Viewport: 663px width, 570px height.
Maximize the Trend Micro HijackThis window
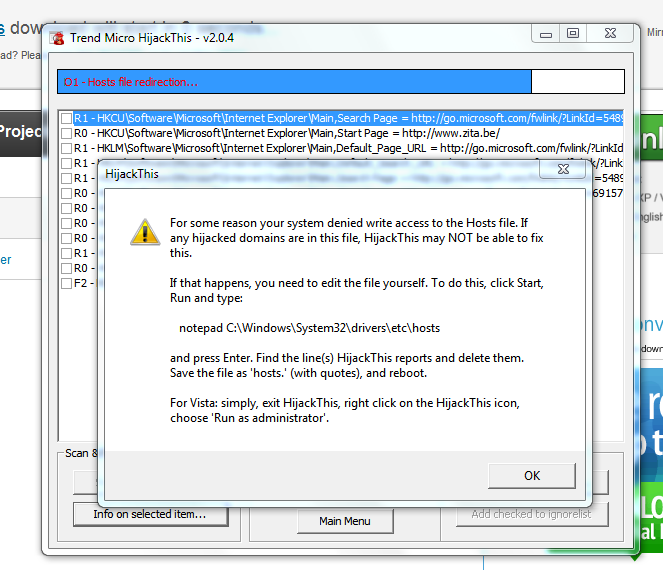573,34
